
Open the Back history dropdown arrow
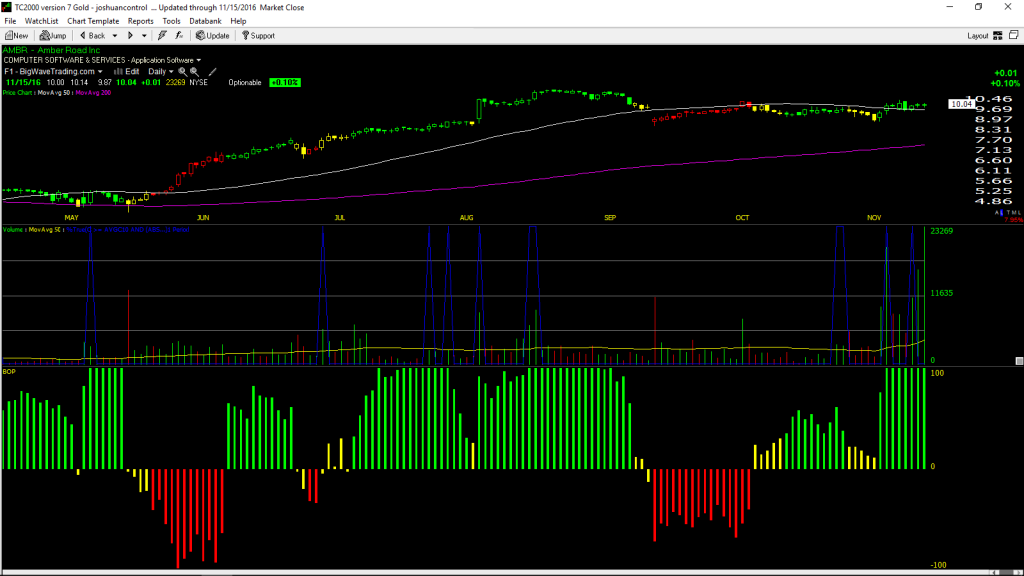click(x=115, y=36)
